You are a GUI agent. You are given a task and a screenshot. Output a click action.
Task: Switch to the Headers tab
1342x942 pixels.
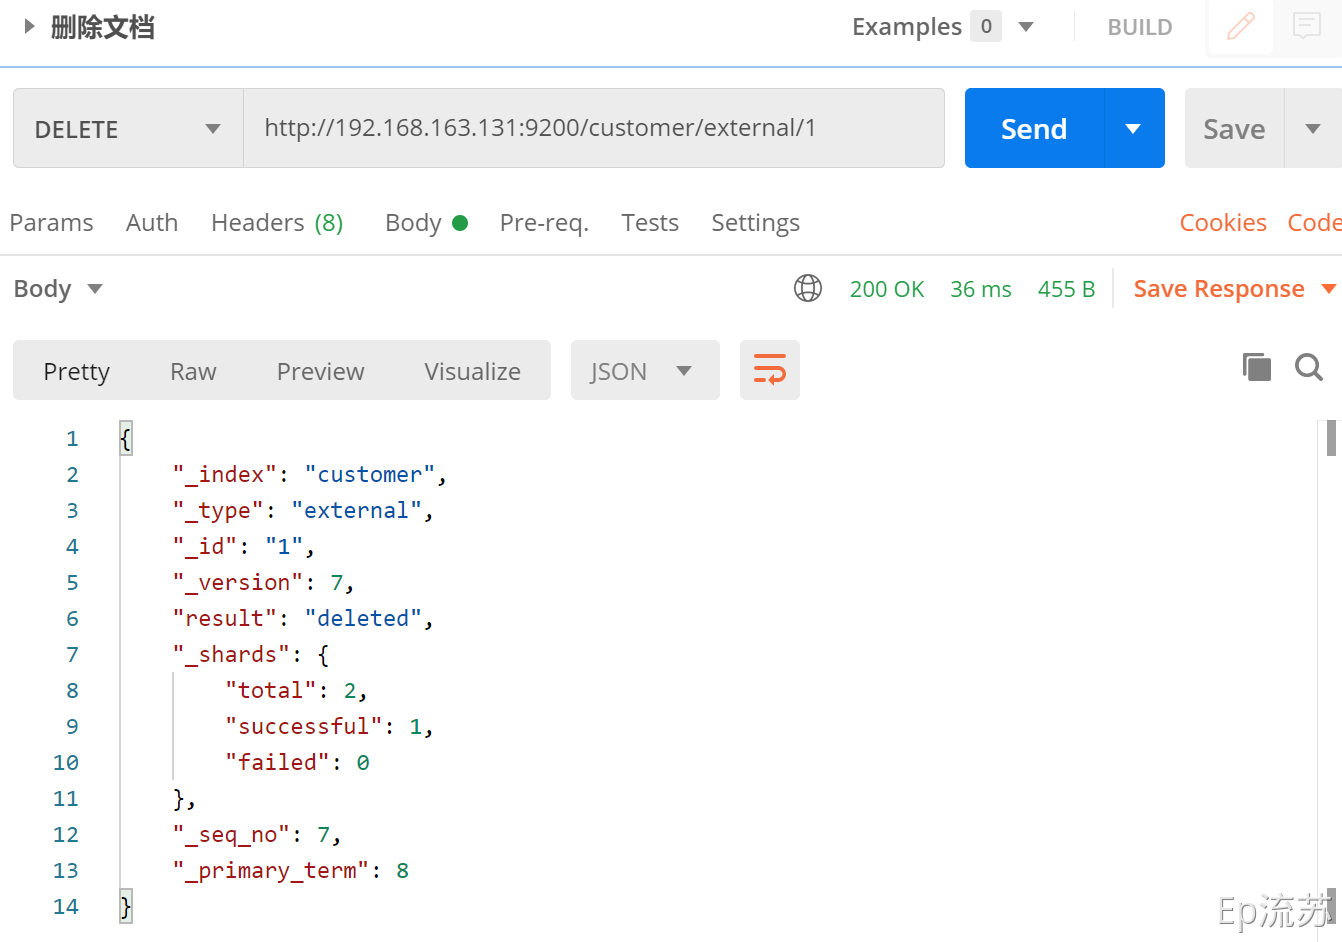pyautogui.click(x=277, y=223)
